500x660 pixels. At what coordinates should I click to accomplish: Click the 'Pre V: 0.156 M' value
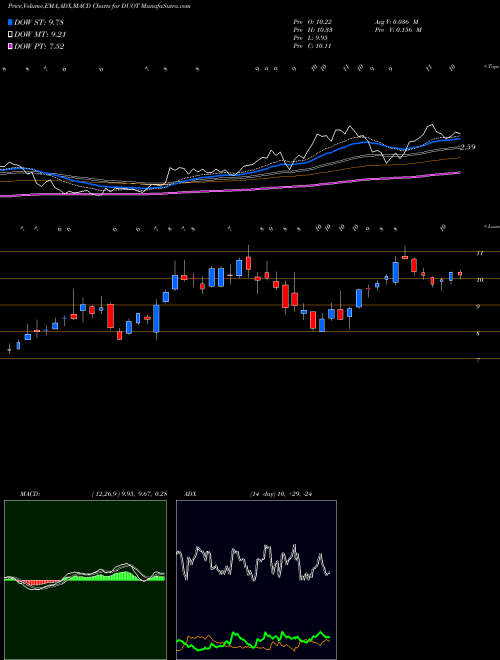pos(398,30)
